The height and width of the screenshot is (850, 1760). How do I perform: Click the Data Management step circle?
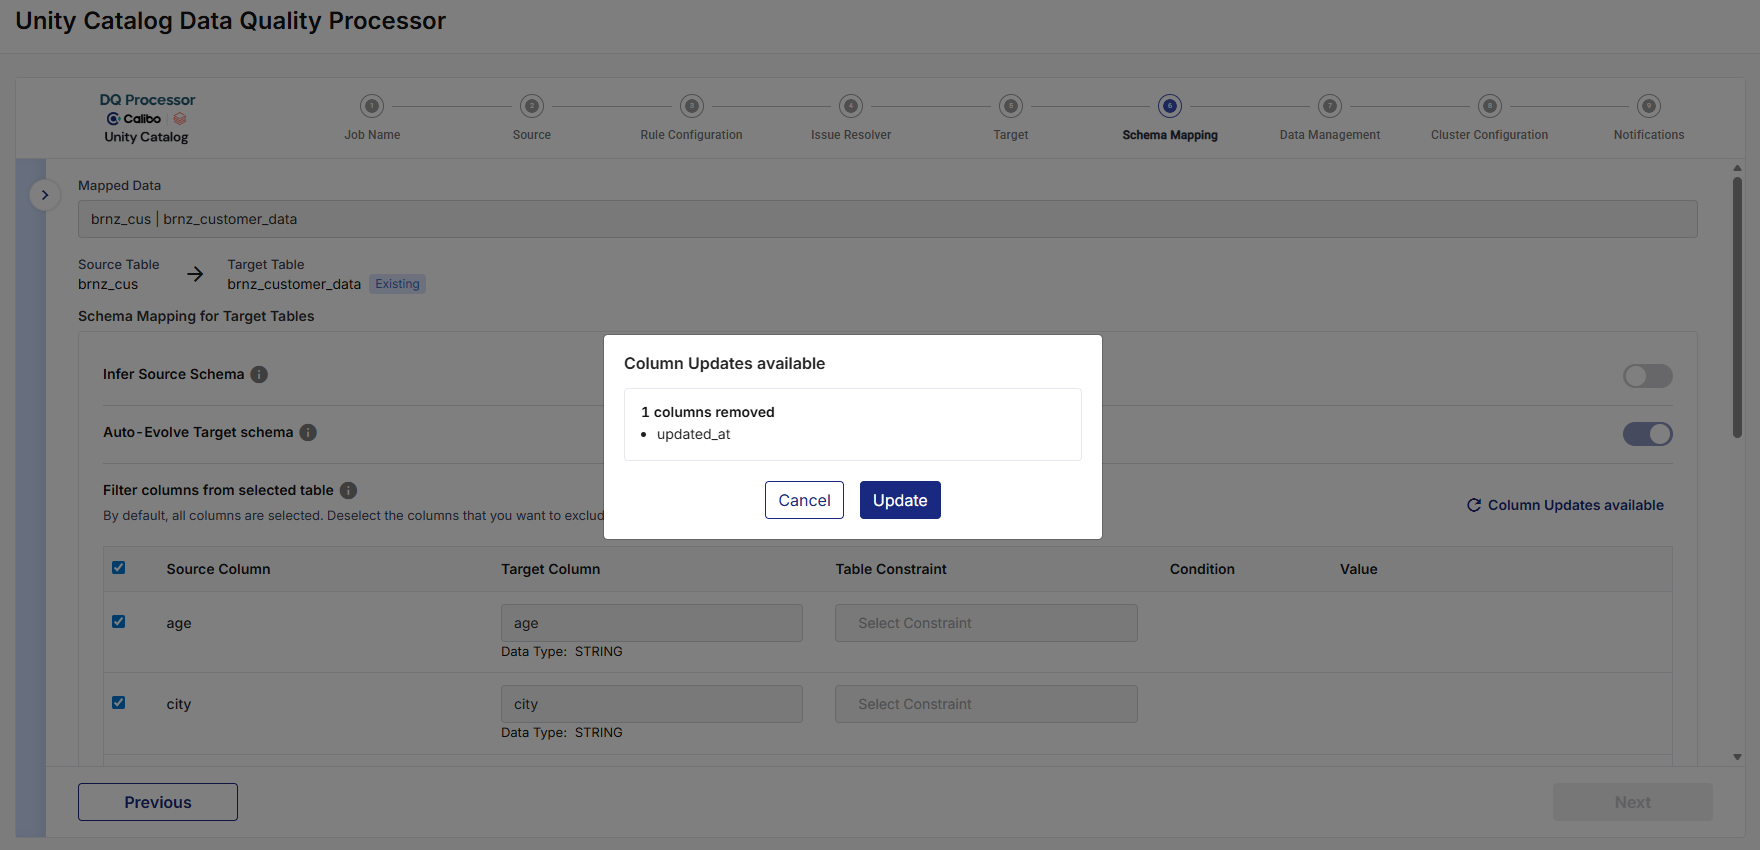click(x=1330, y=106)
